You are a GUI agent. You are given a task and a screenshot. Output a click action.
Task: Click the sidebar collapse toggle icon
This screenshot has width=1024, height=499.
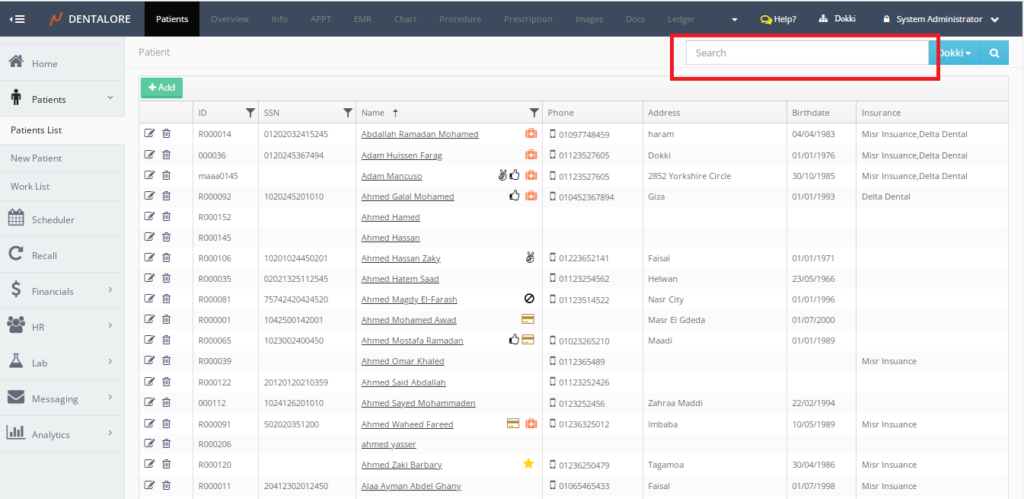pos(20,19)
